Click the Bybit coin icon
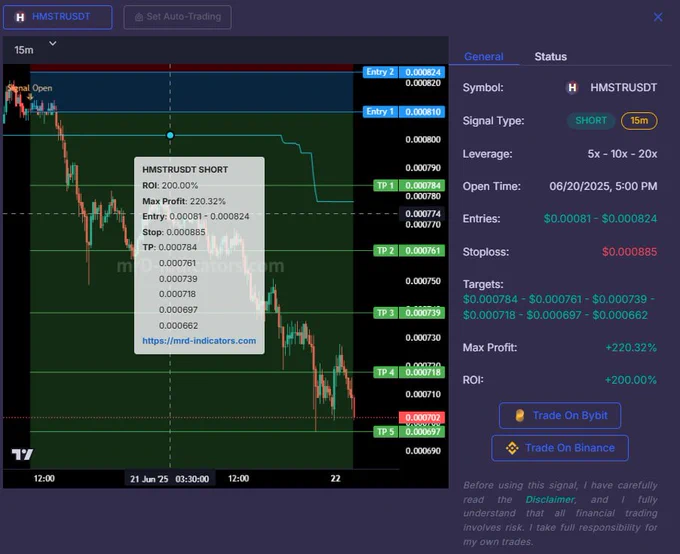680x554 pixels. click(x=519, y=416)
